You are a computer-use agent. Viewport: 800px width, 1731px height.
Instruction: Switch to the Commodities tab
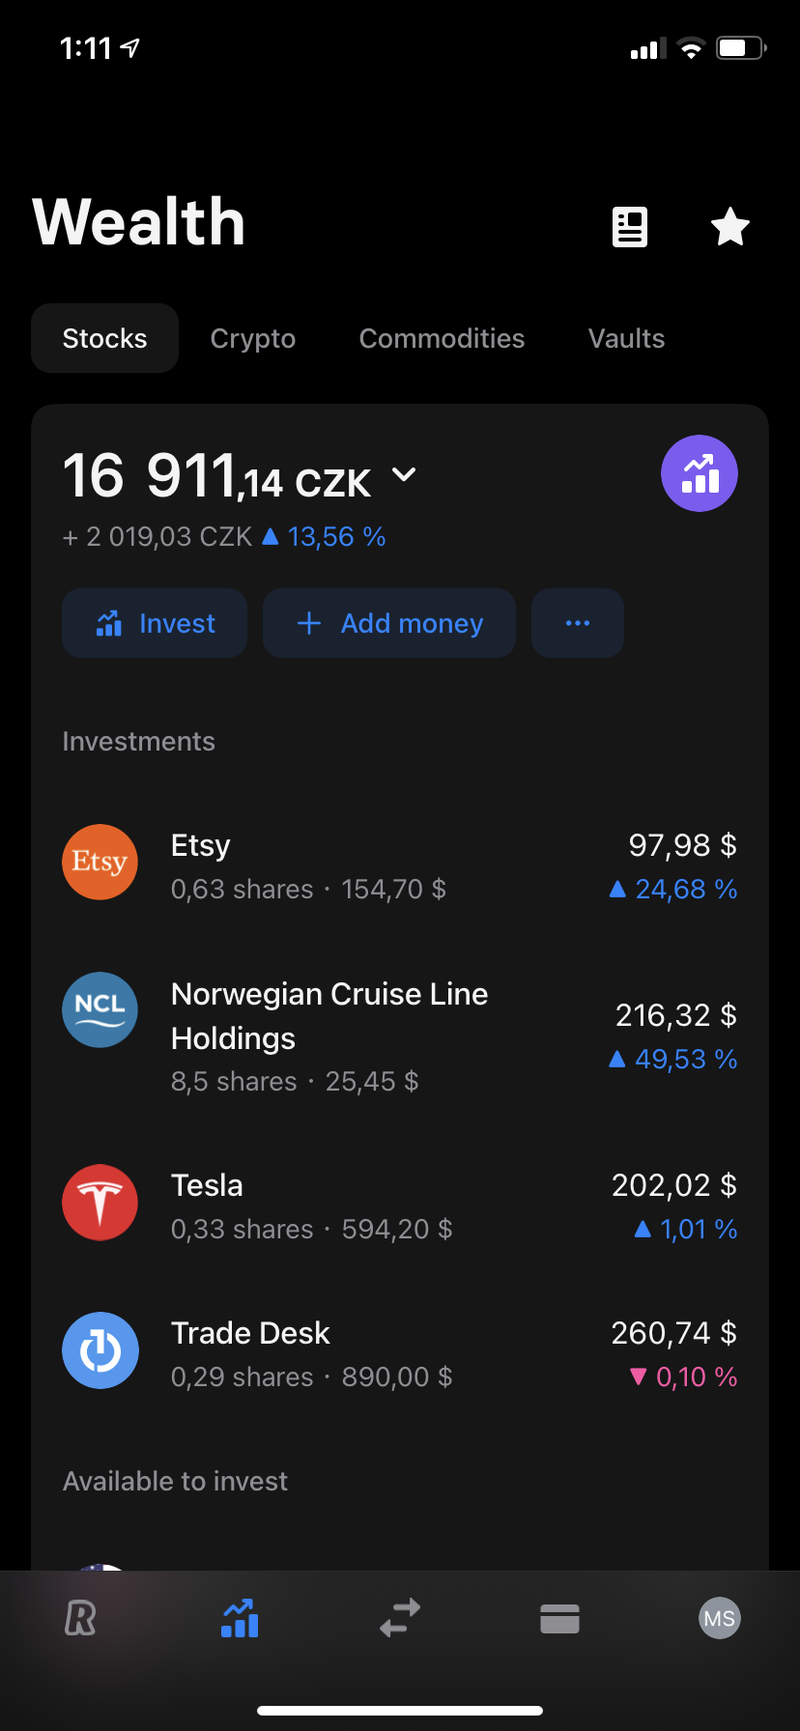[442, 339]
